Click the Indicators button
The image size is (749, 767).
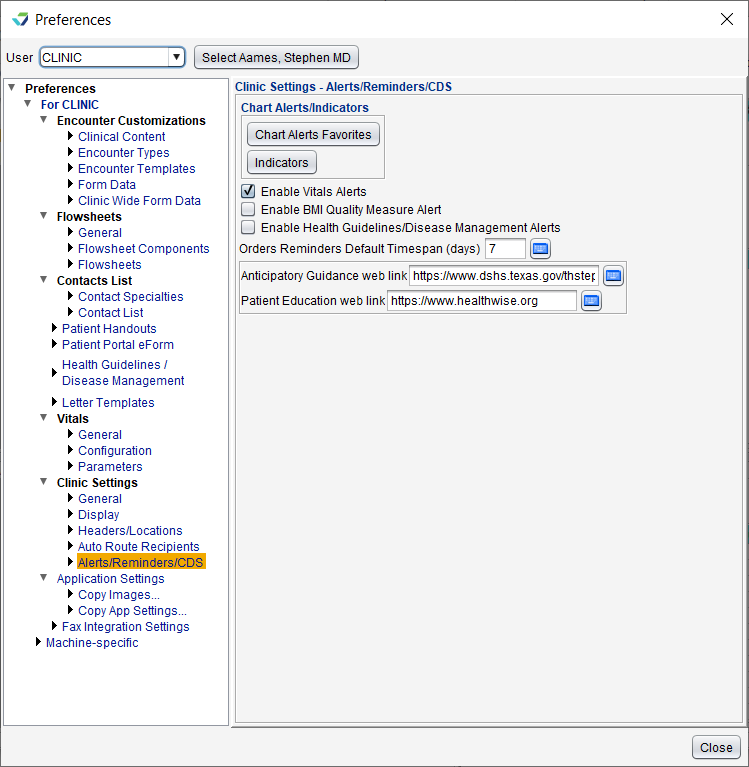point(281,162)
